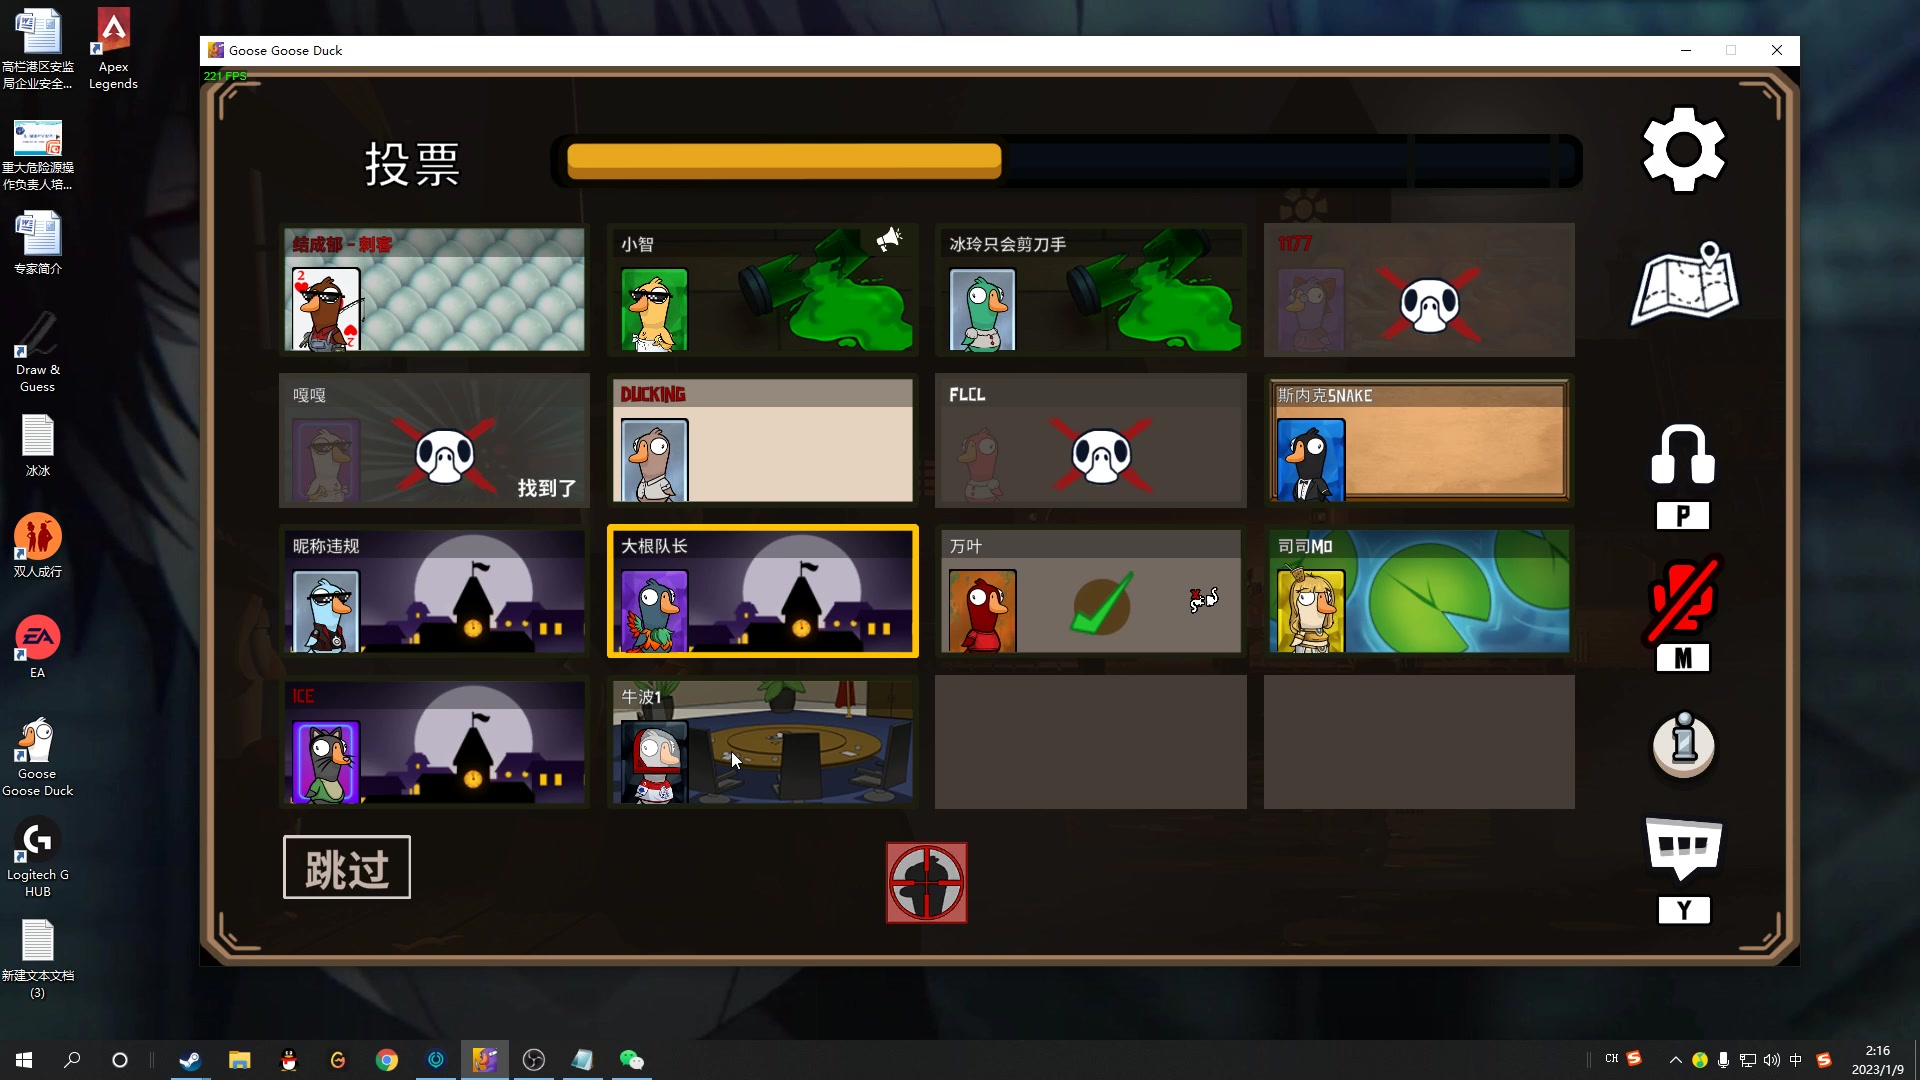Viewport: 1920px width, 1080px height.
Task: Open WeChat in the taskbar
Action: point(631,1060)
